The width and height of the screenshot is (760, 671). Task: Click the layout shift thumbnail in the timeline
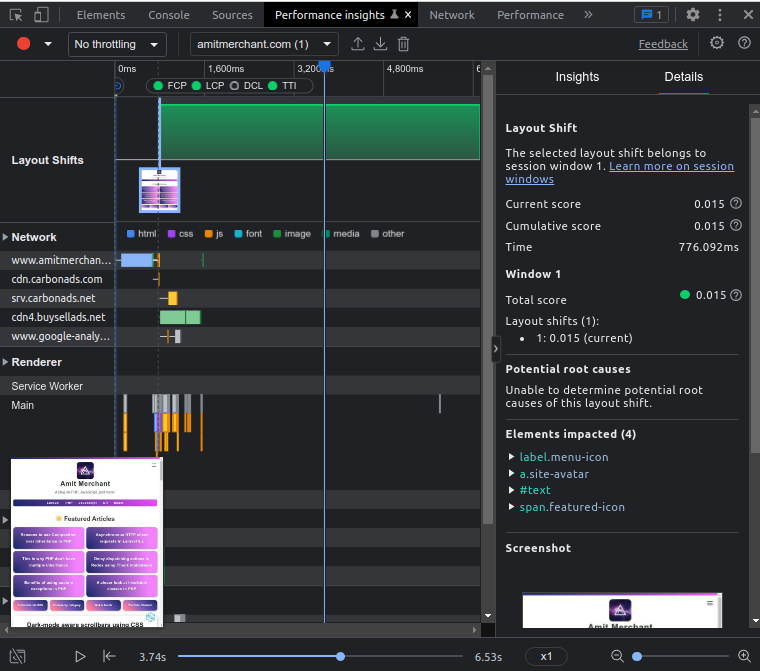point(159,190)
